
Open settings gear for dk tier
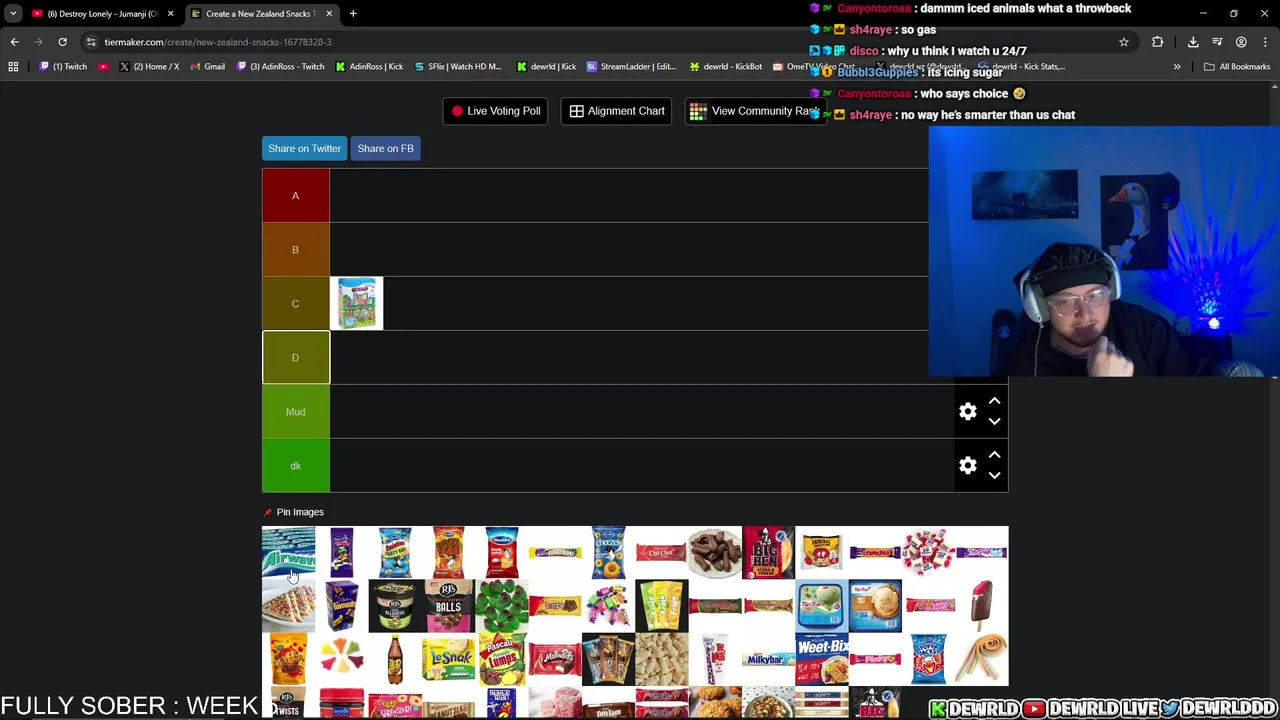coord(967,465)
